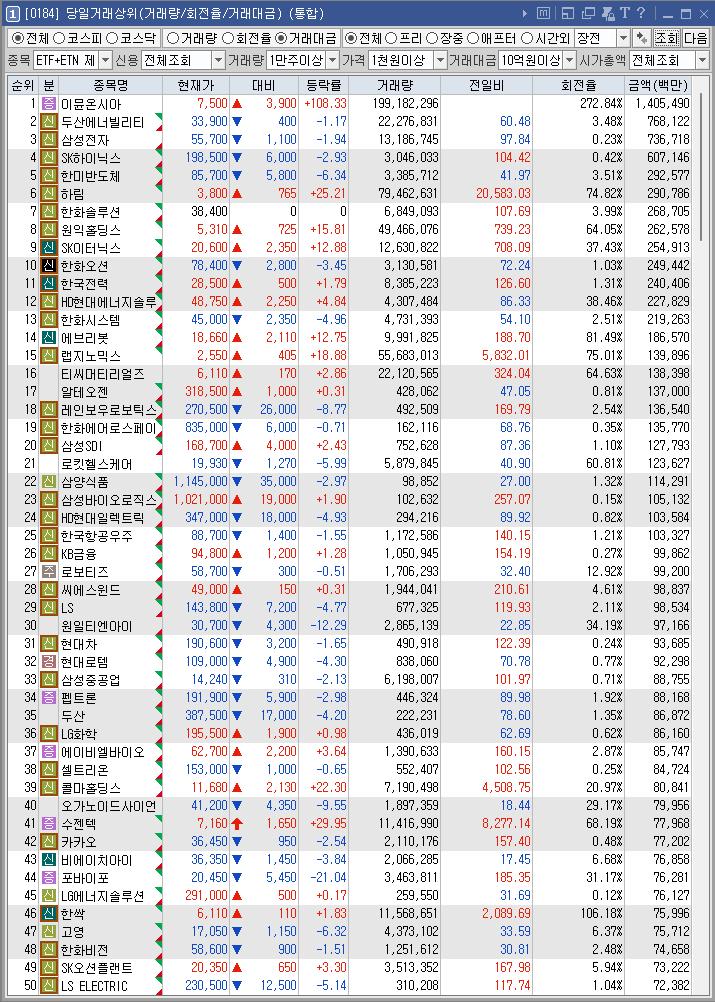Open the 시가총액 전체조회 dropdown
The image size is (715, 1002).
[703, 61]
